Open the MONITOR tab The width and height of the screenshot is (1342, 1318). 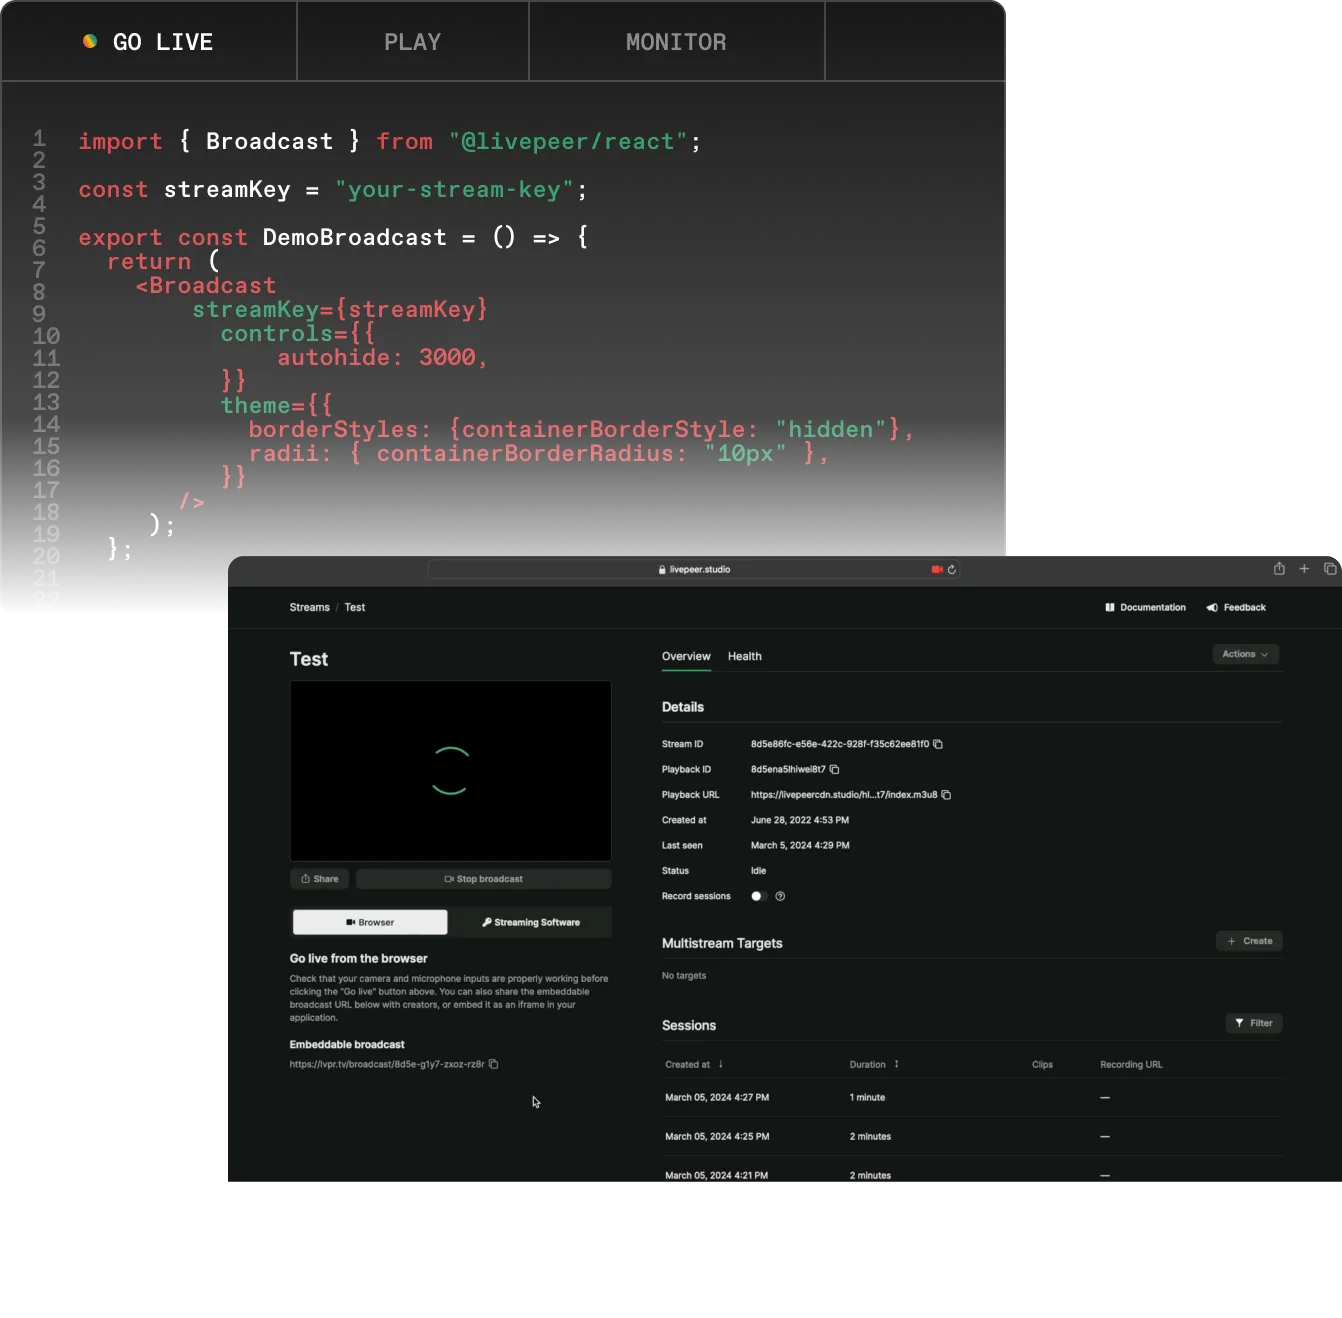(x=676, y=41)
